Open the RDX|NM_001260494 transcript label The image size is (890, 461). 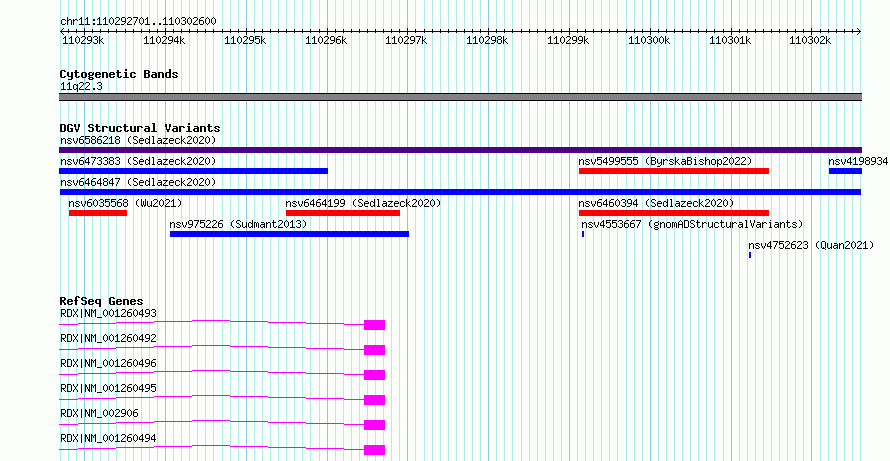coord(108,438)
